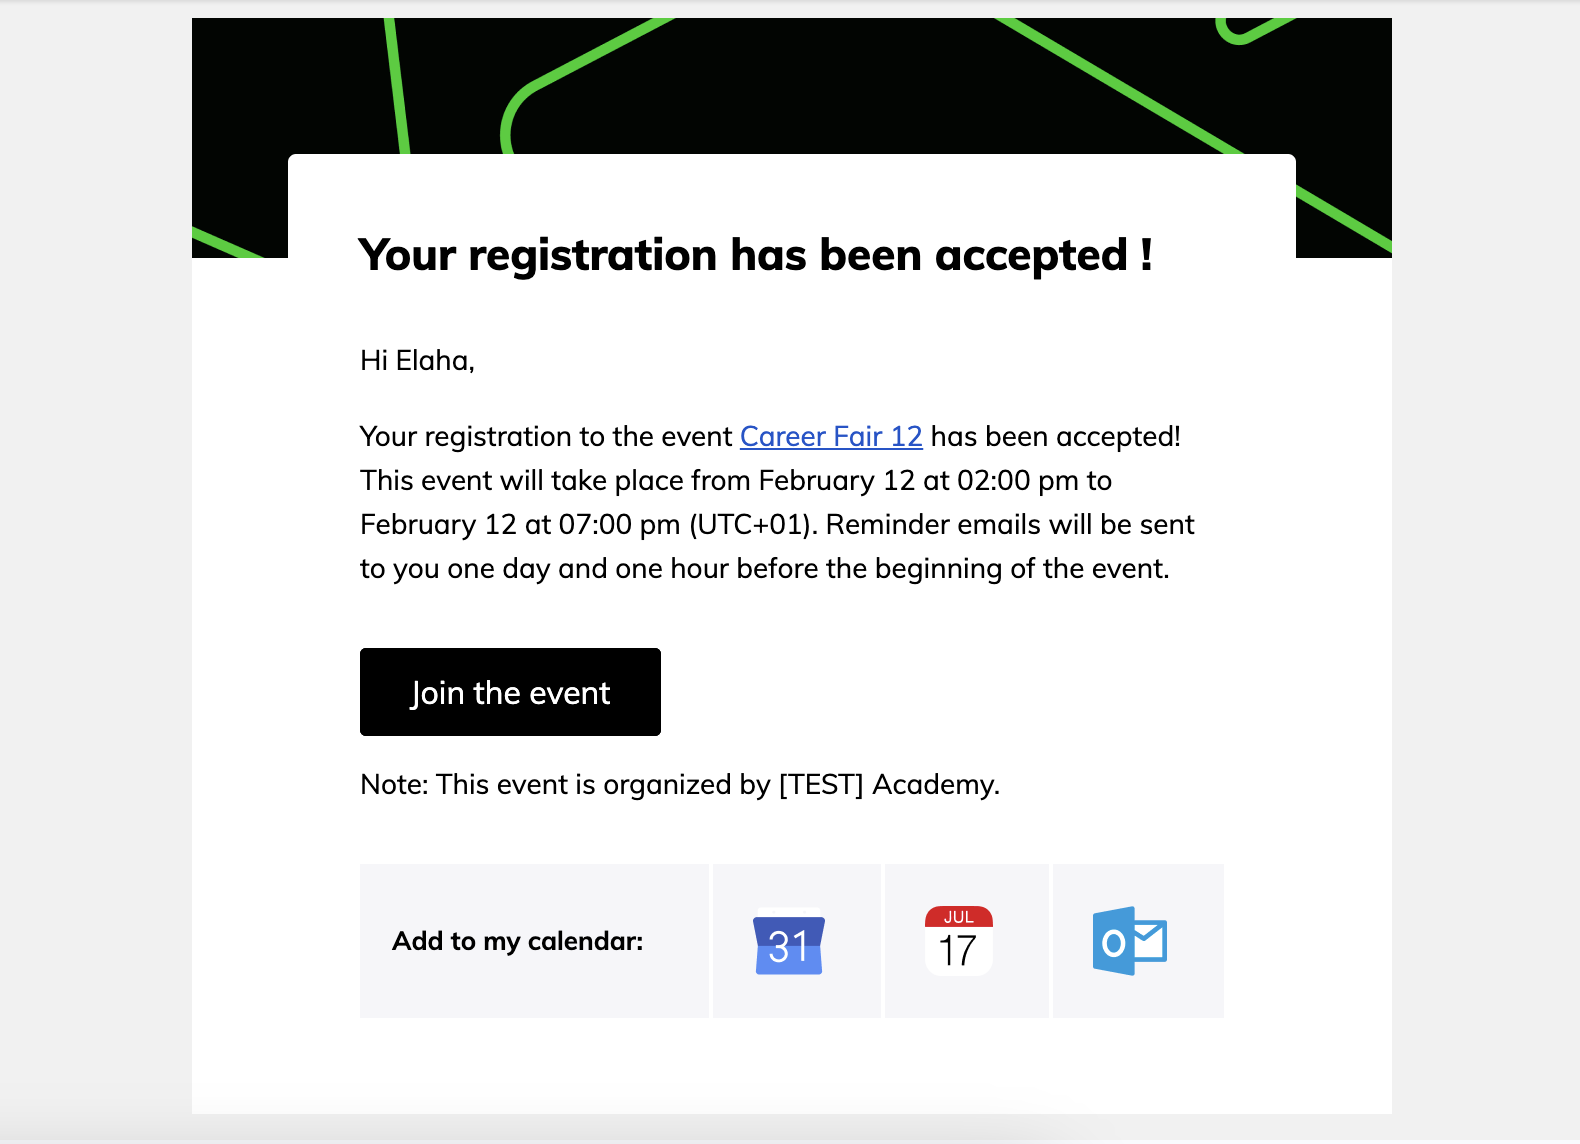
Task: Click the "Hi Elaha," greeting
Action: 417,360
